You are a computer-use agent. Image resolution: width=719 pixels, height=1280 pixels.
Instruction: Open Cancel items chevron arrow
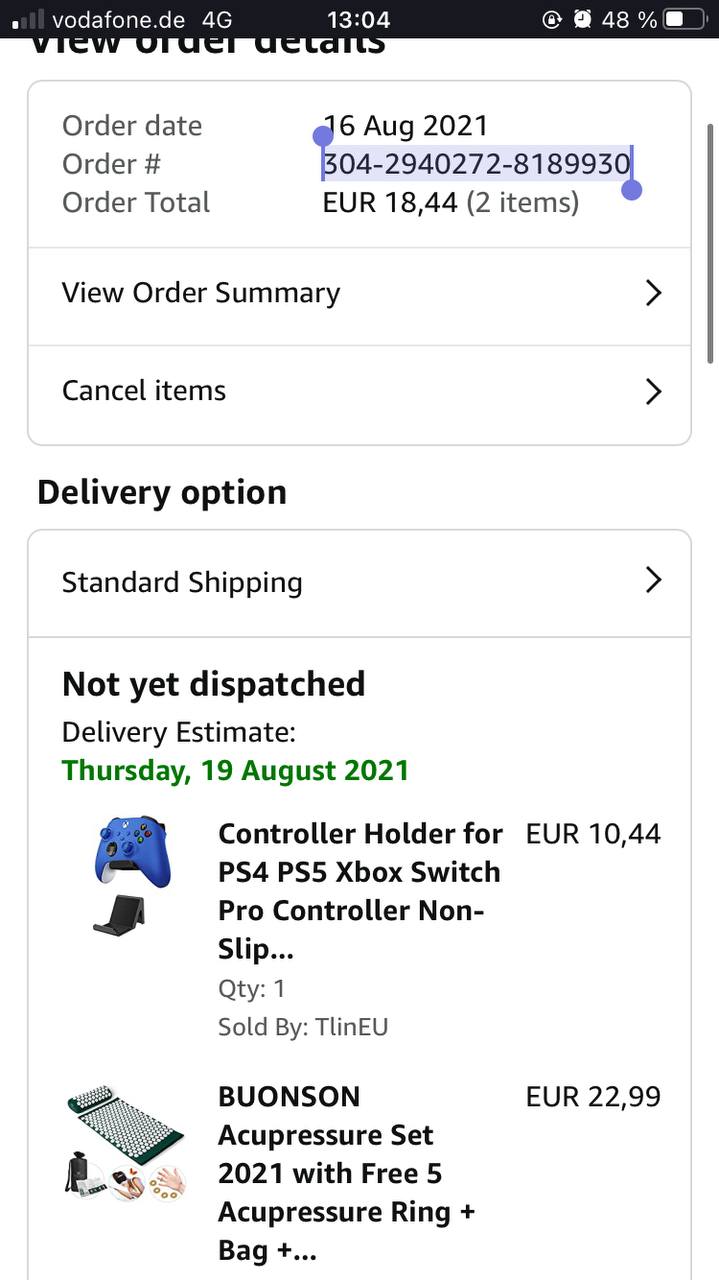(x=653, y=391)
